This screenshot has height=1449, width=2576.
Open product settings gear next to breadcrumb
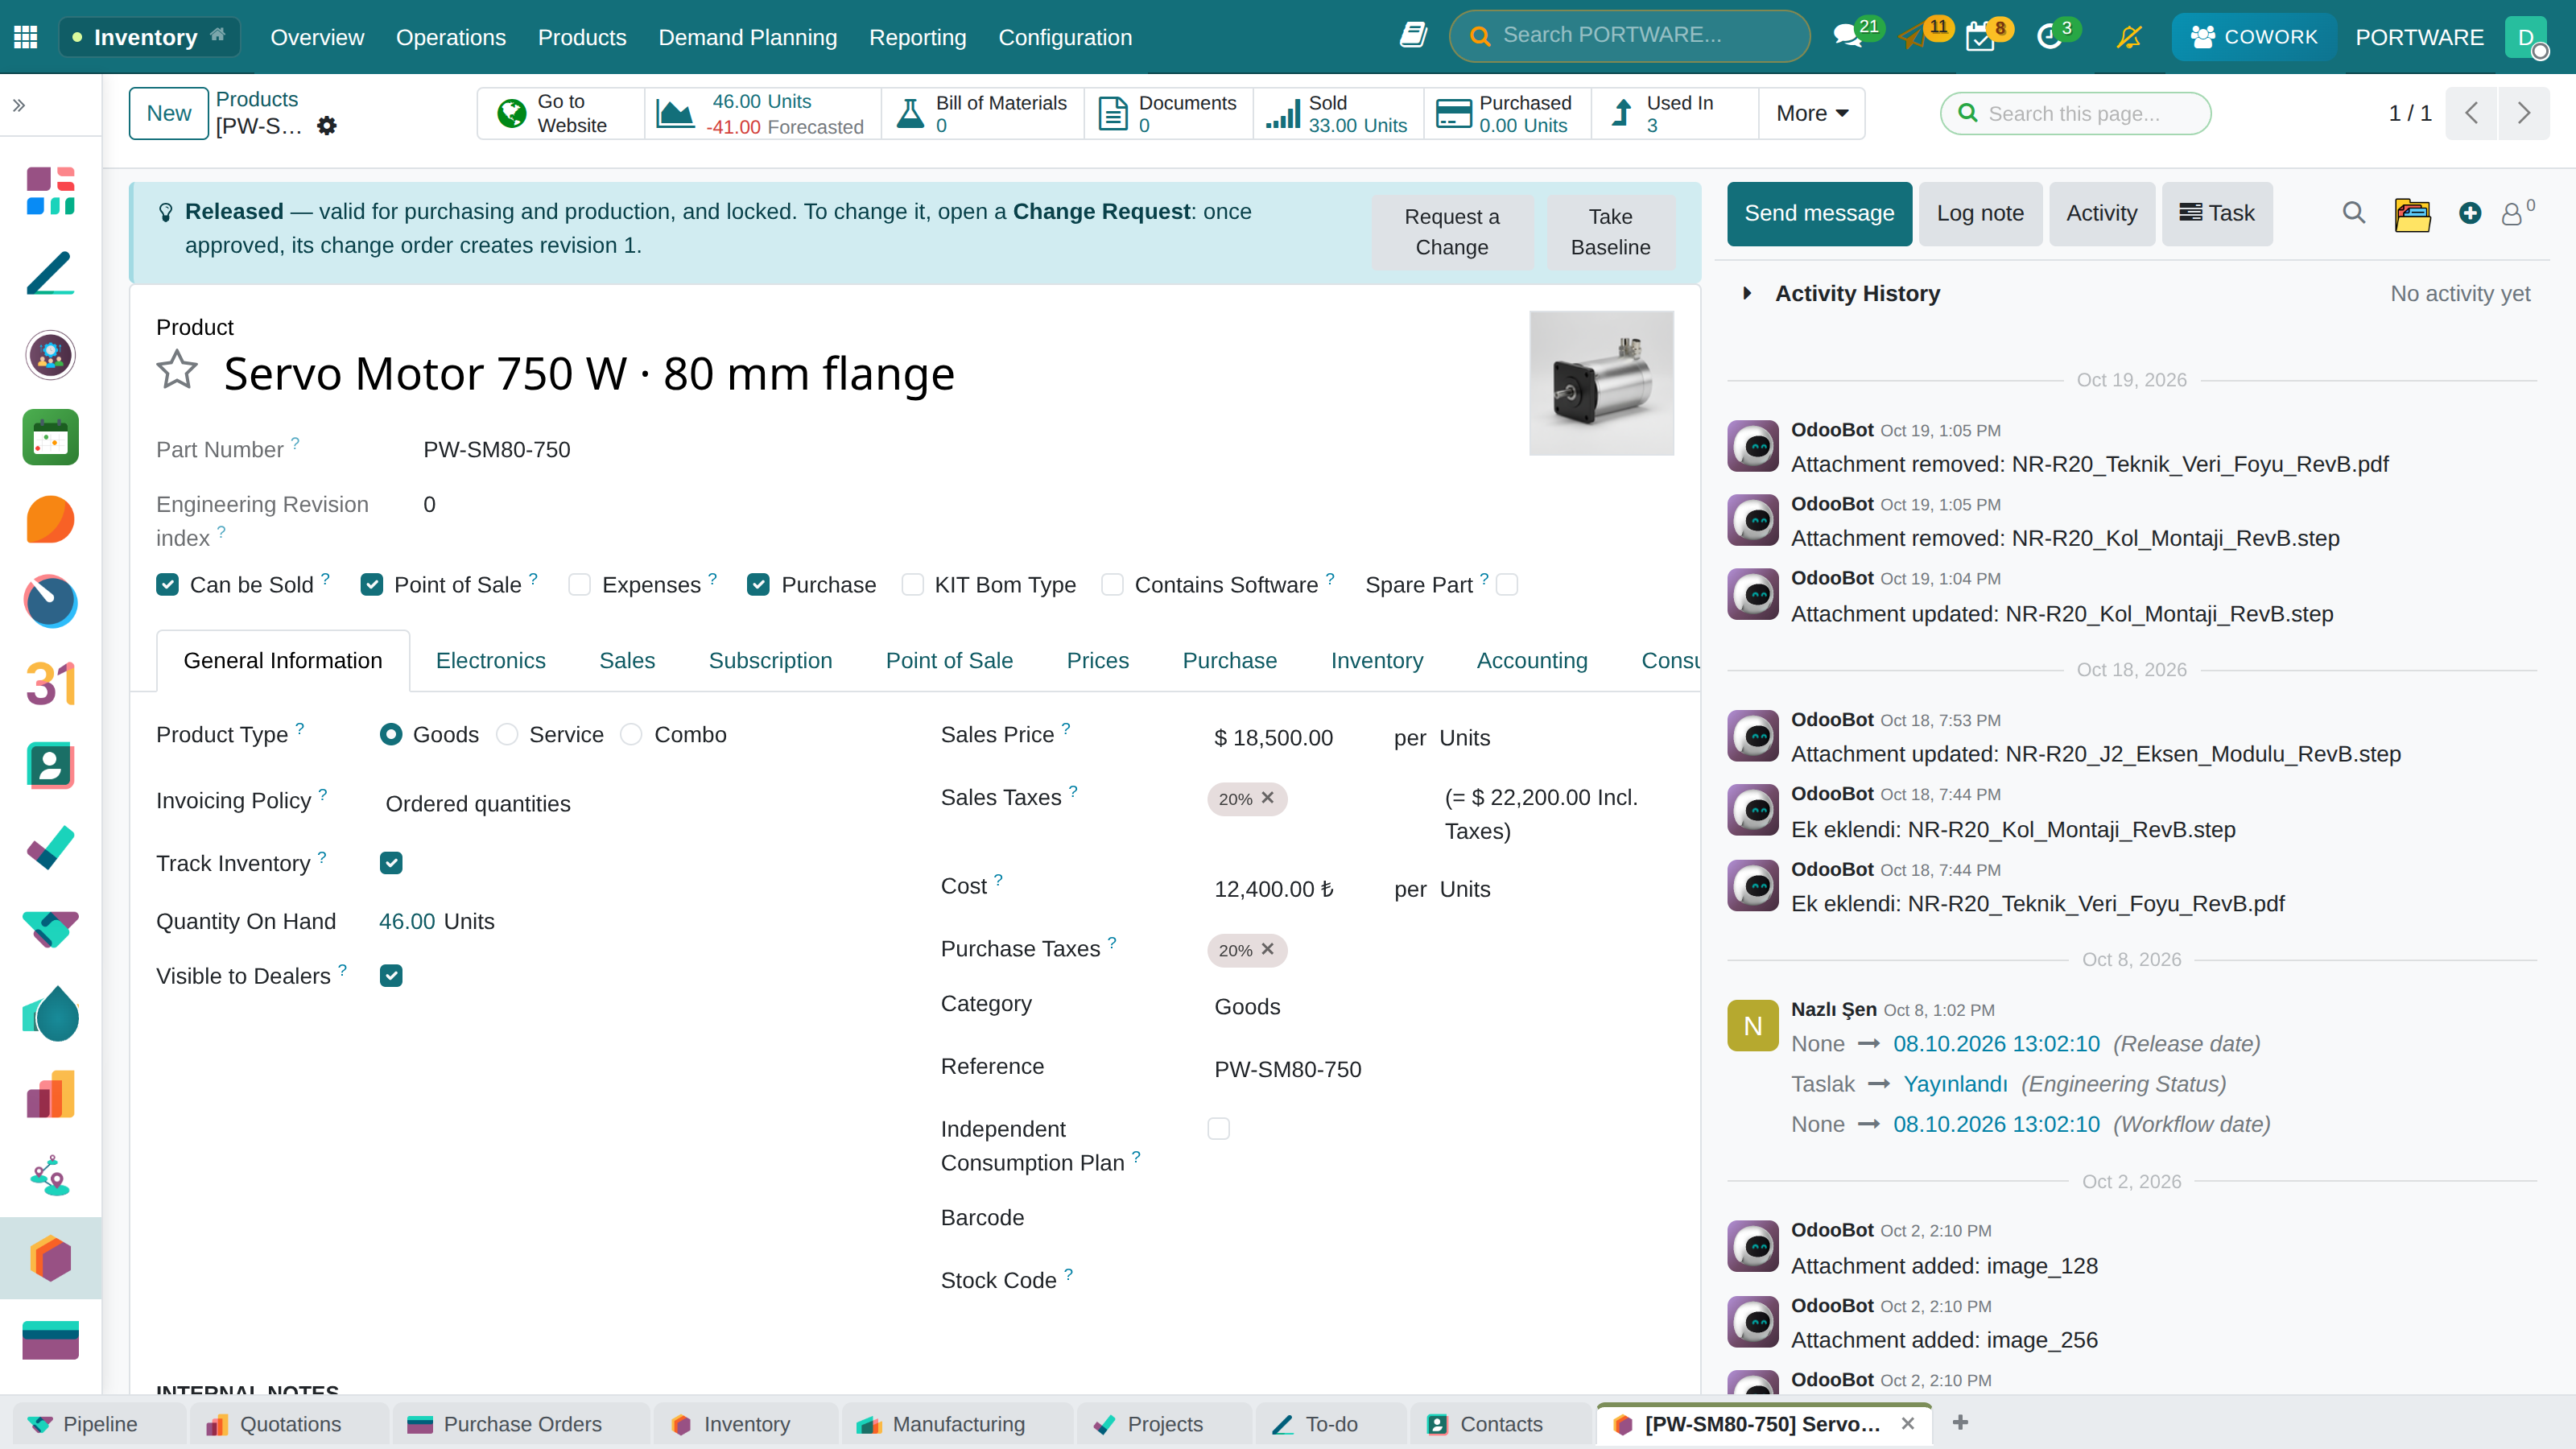tap(327, 126)
